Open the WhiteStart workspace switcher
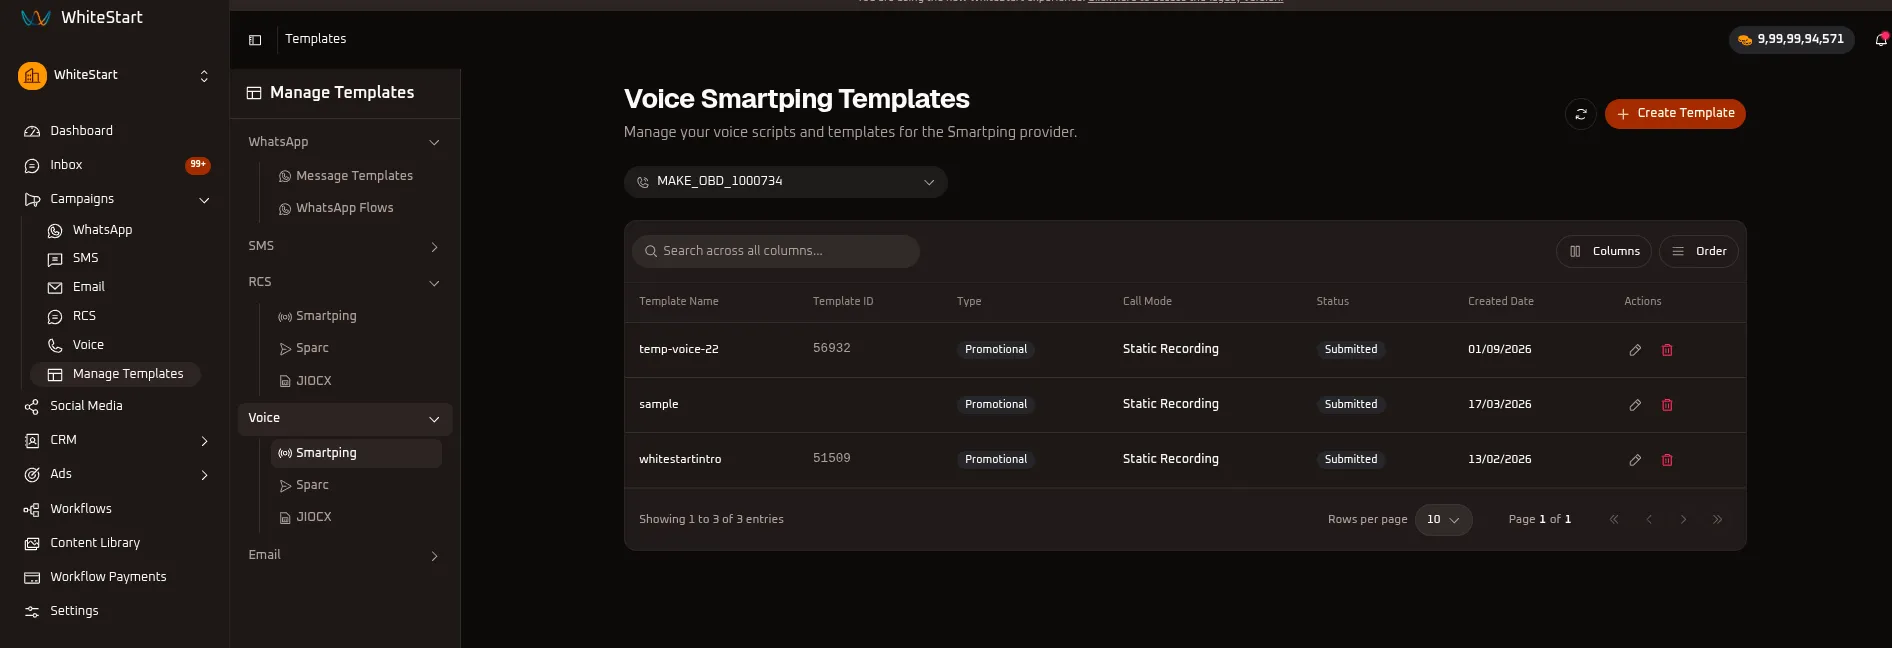Viewport: 1892px width, 648px height. tap(115, 76)
